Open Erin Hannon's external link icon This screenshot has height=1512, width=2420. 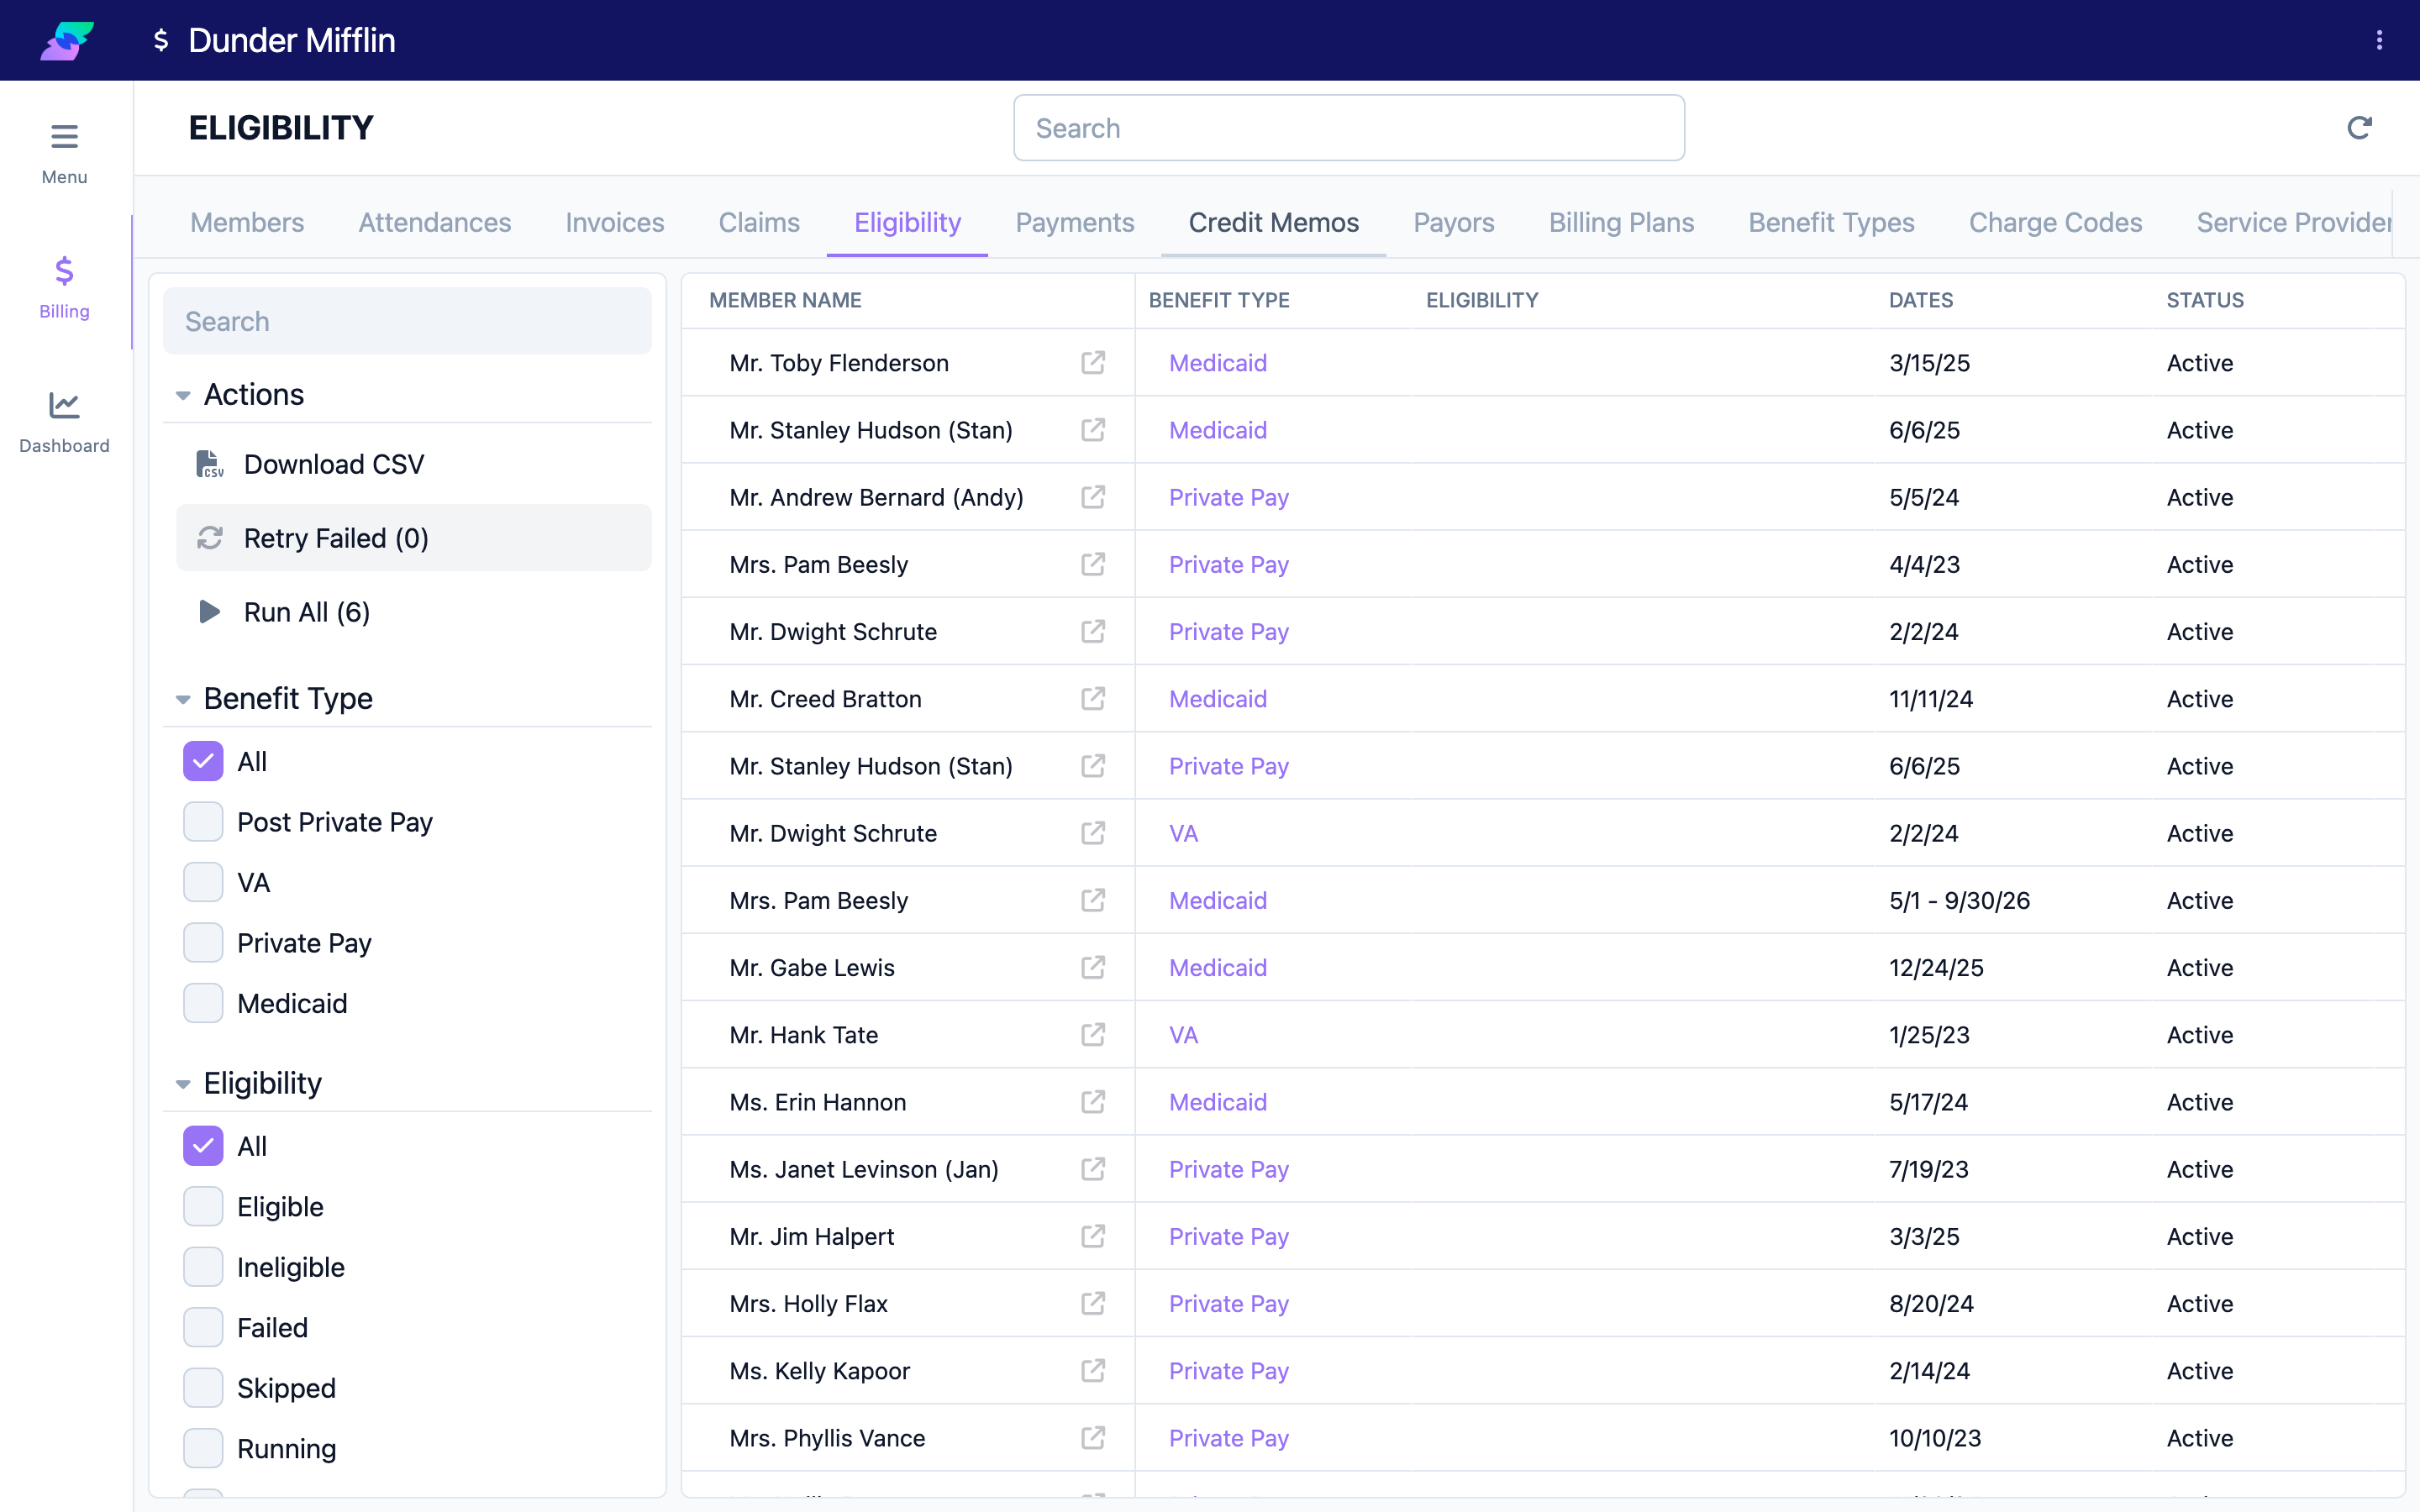[1093, 1101]
